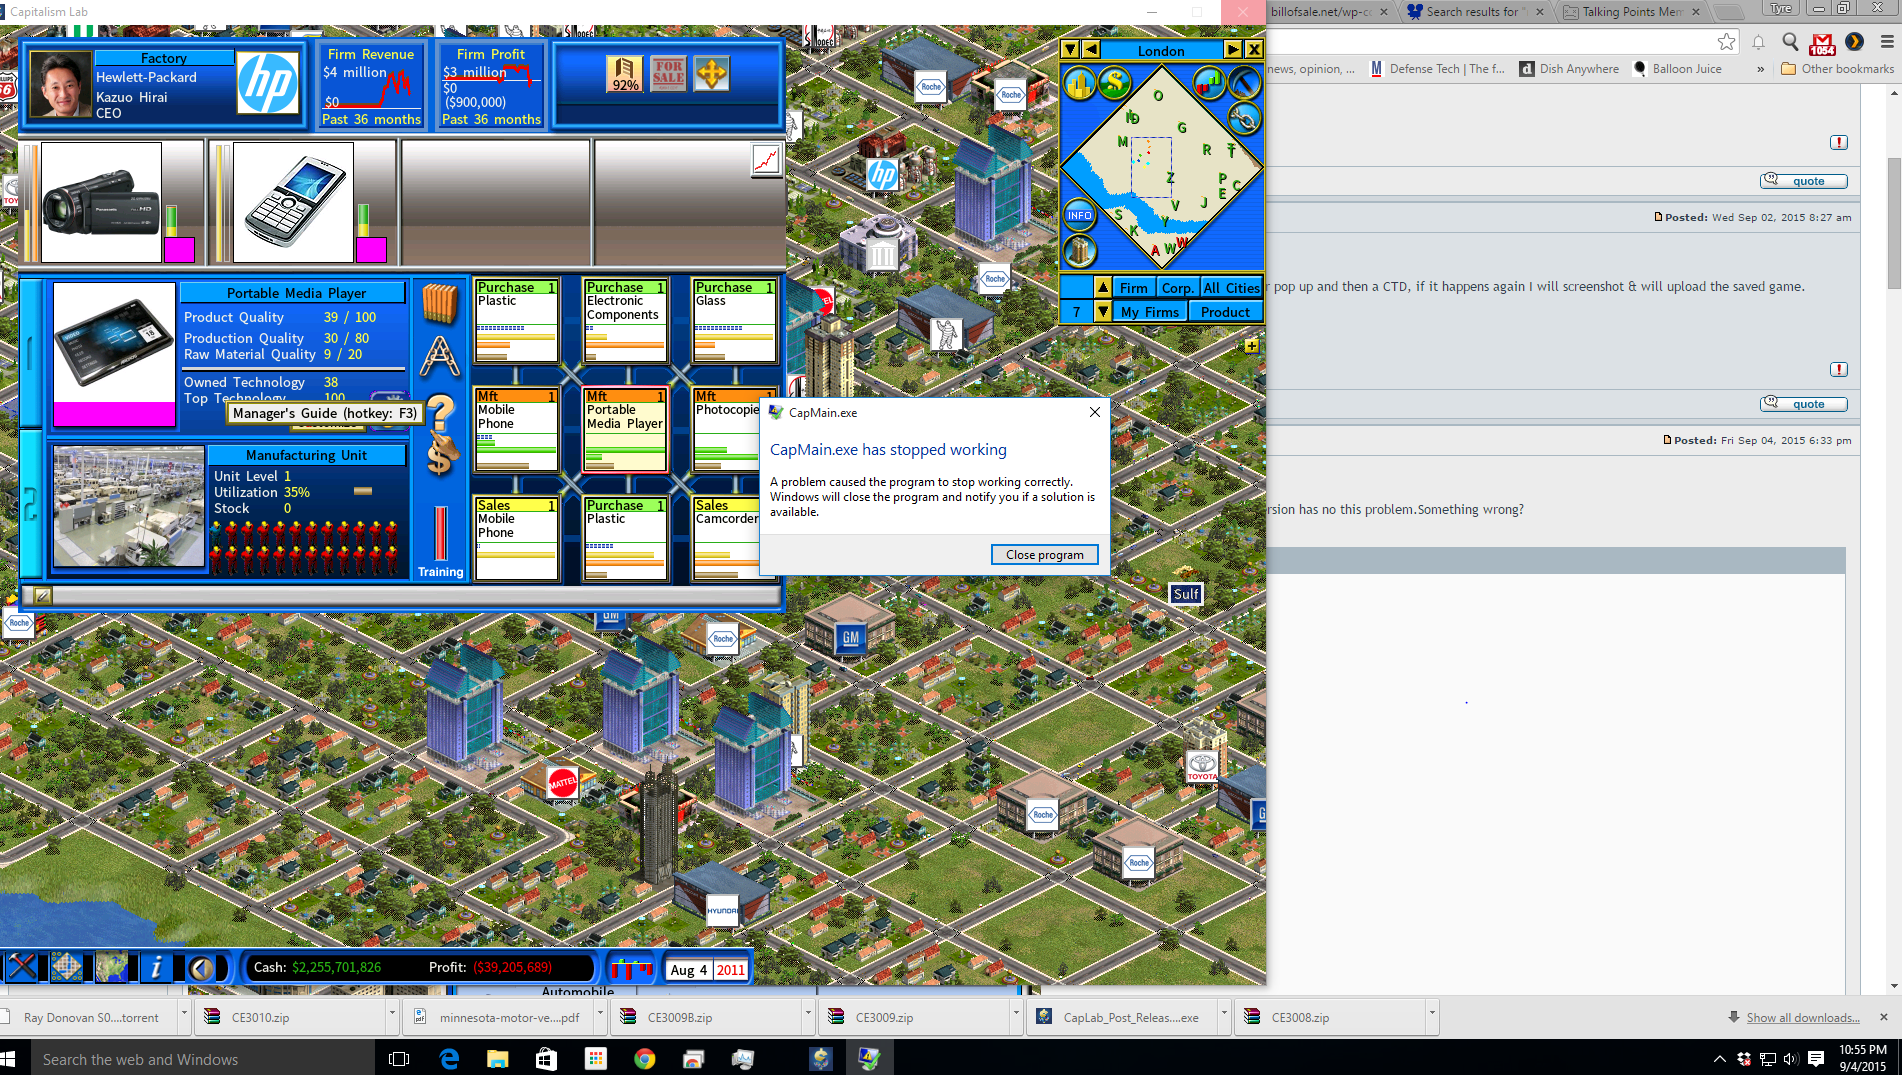Select the Corp. filter tab
The height and width of the screenshot is (1075, 1902).
(1177, 288)
